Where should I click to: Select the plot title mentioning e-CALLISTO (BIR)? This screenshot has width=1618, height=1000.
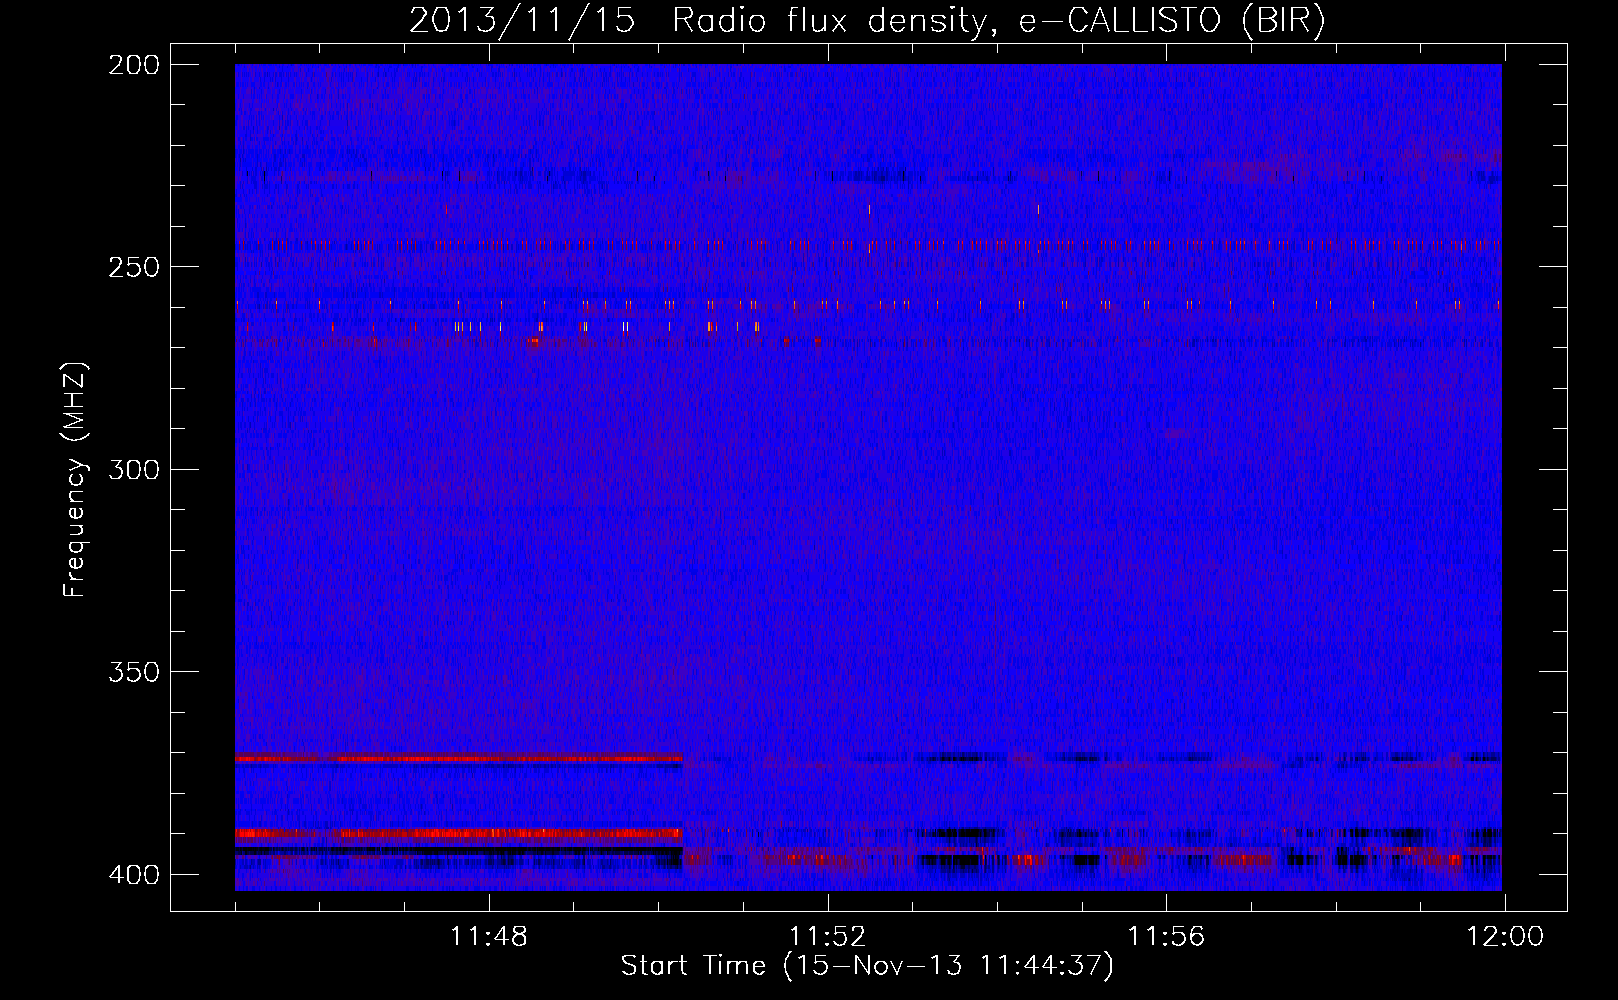point(867,21)
